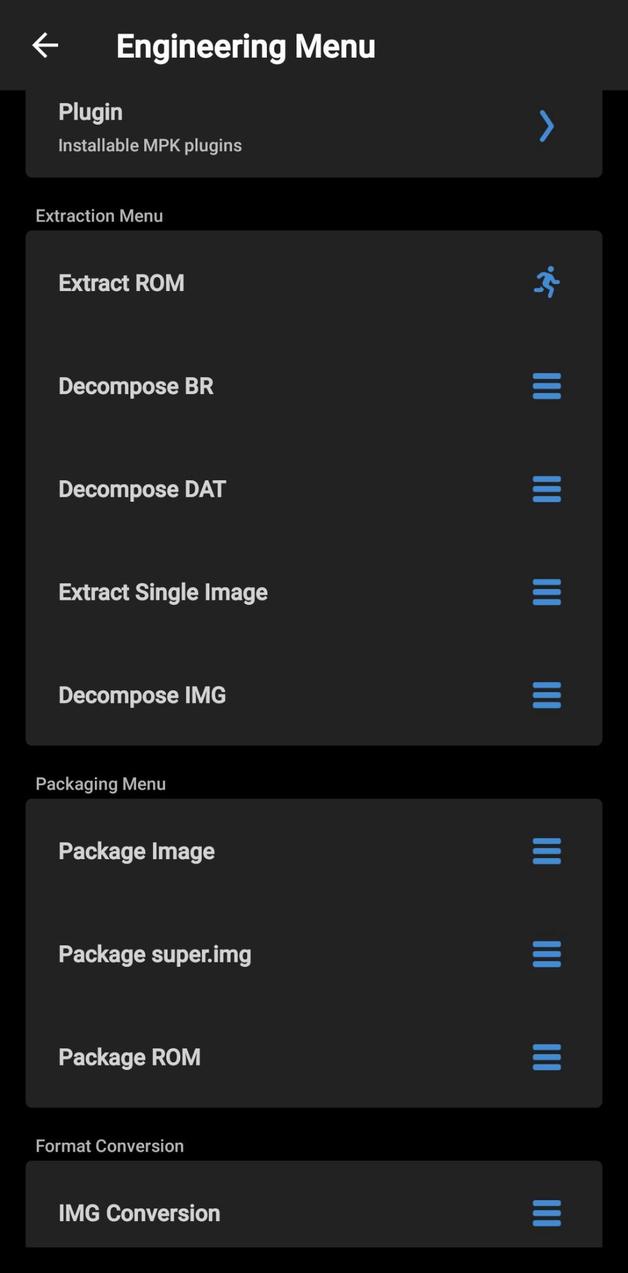Tap the running-person icon beside Extract ROM

tap(546, 283)
